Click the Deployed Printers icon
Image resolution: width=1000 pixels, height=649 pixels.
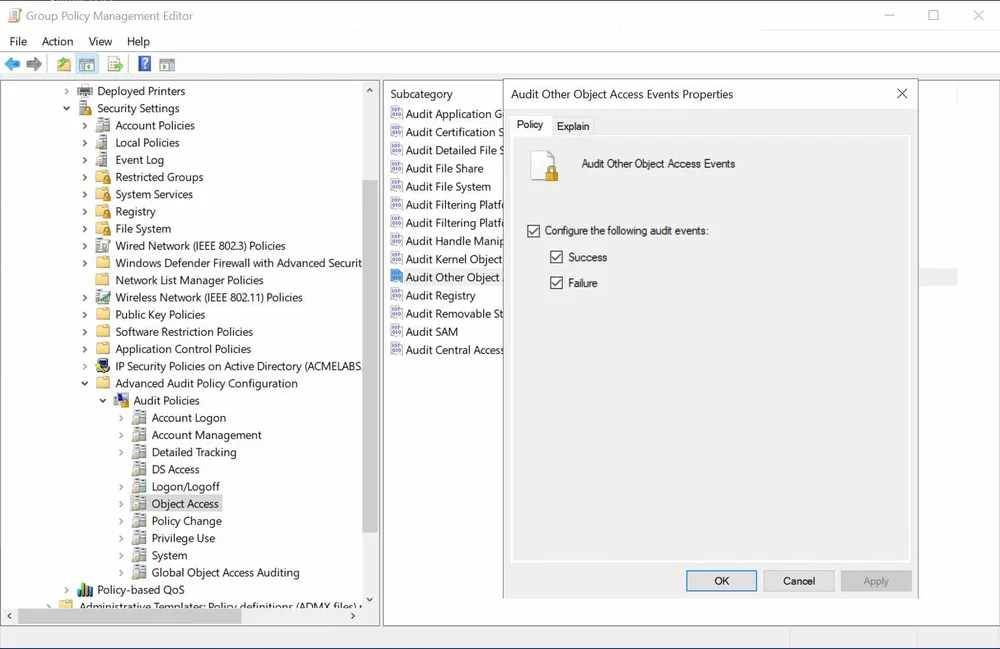click(85, 91)
